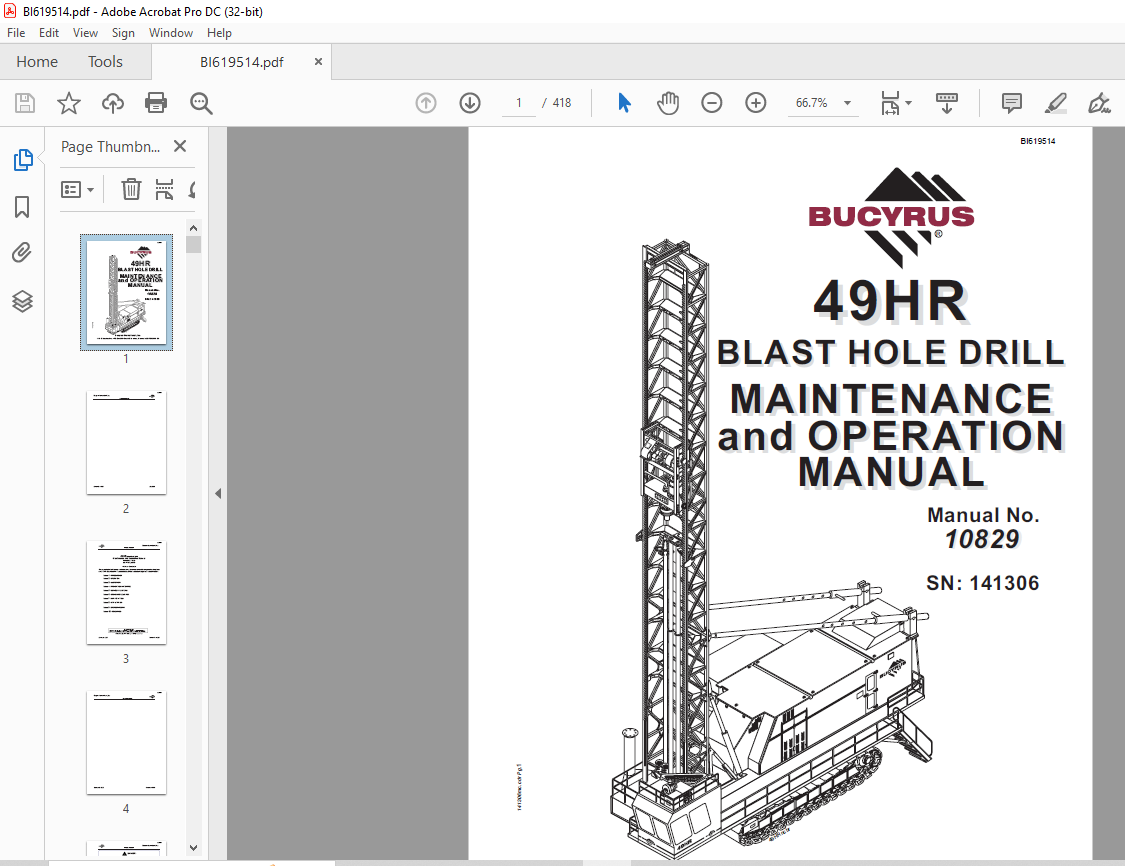
Task: Open the View menu
Action: pyautogui.click(x=85, y=33)
